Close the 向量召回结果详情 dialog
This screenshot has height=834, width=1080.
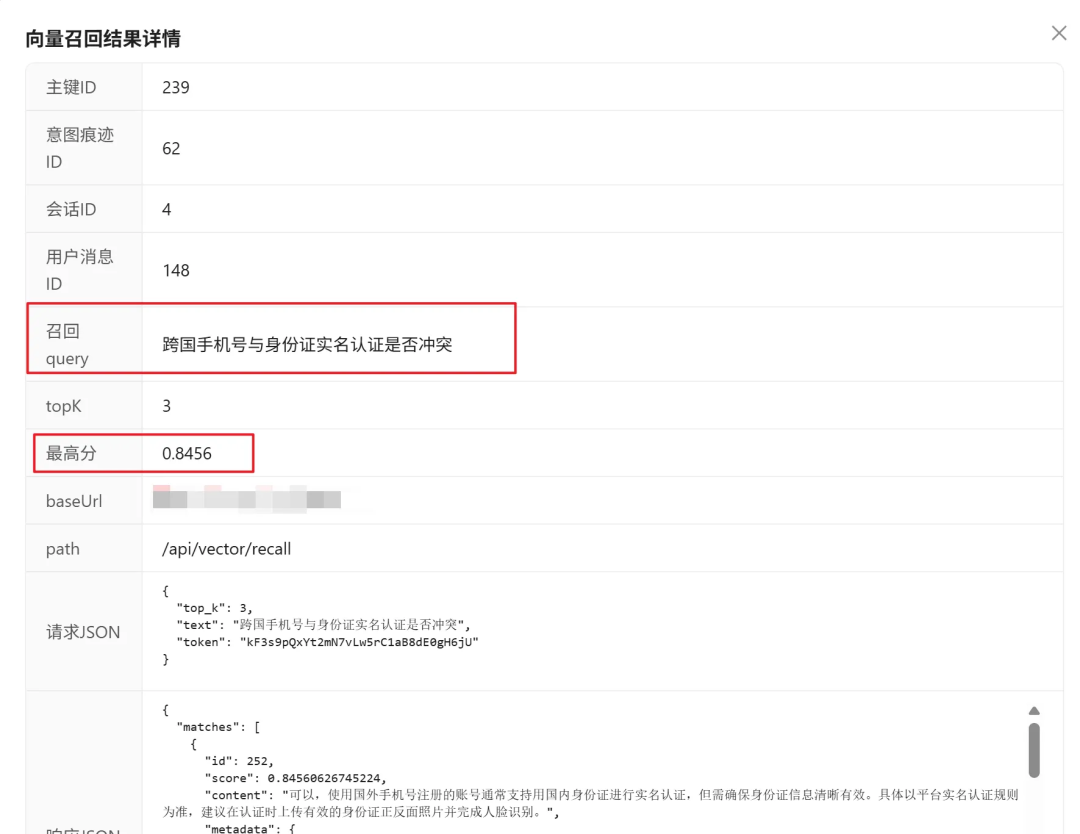(1059, 33)
